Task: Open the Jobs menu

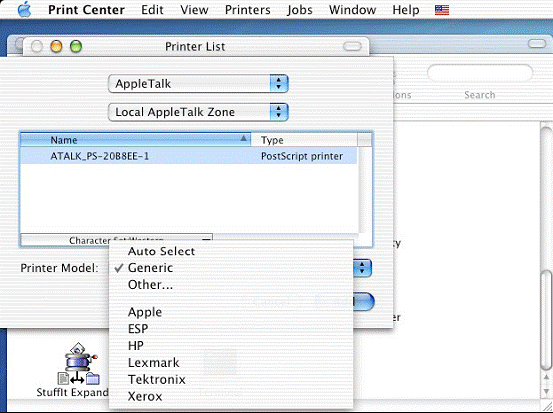Action: (x=299, y=10)
